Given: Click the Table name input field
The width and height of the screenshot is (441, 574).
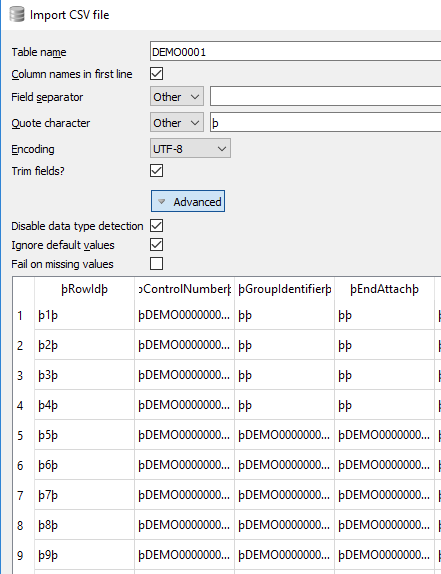Looking at the screenshot, I should pos(296,51).
